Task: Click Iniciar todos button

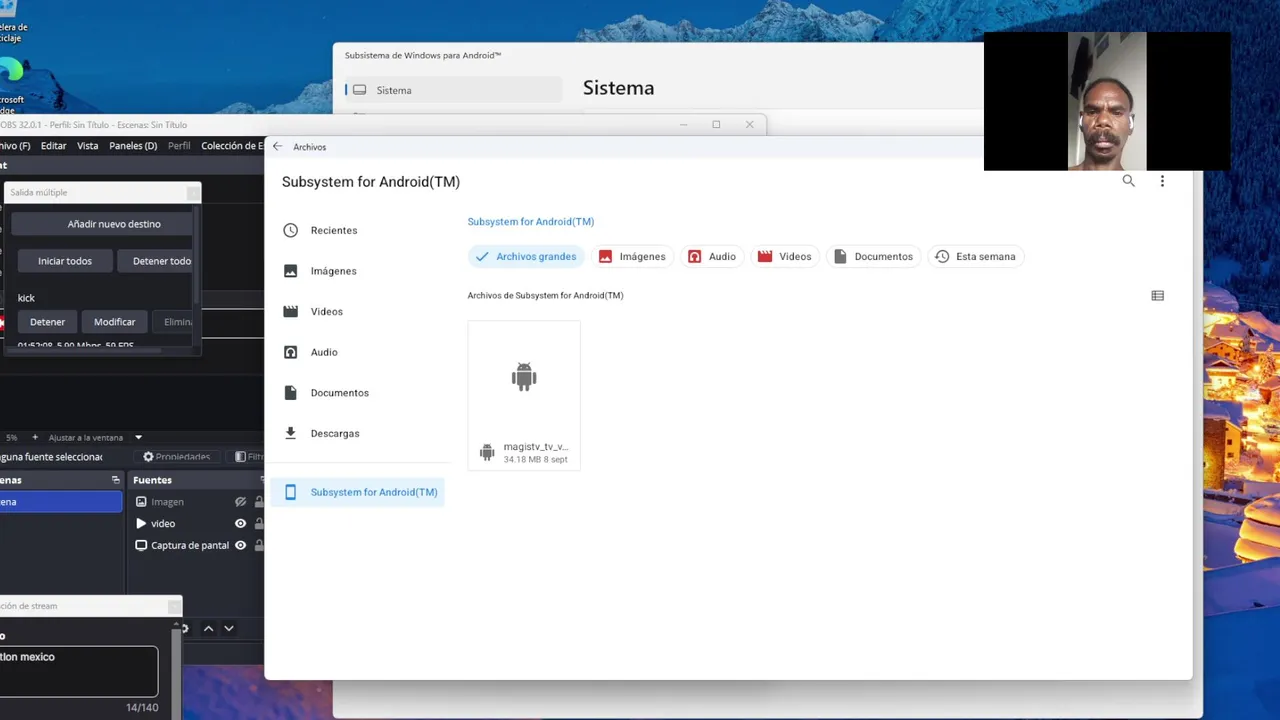Action: point(65,261)
